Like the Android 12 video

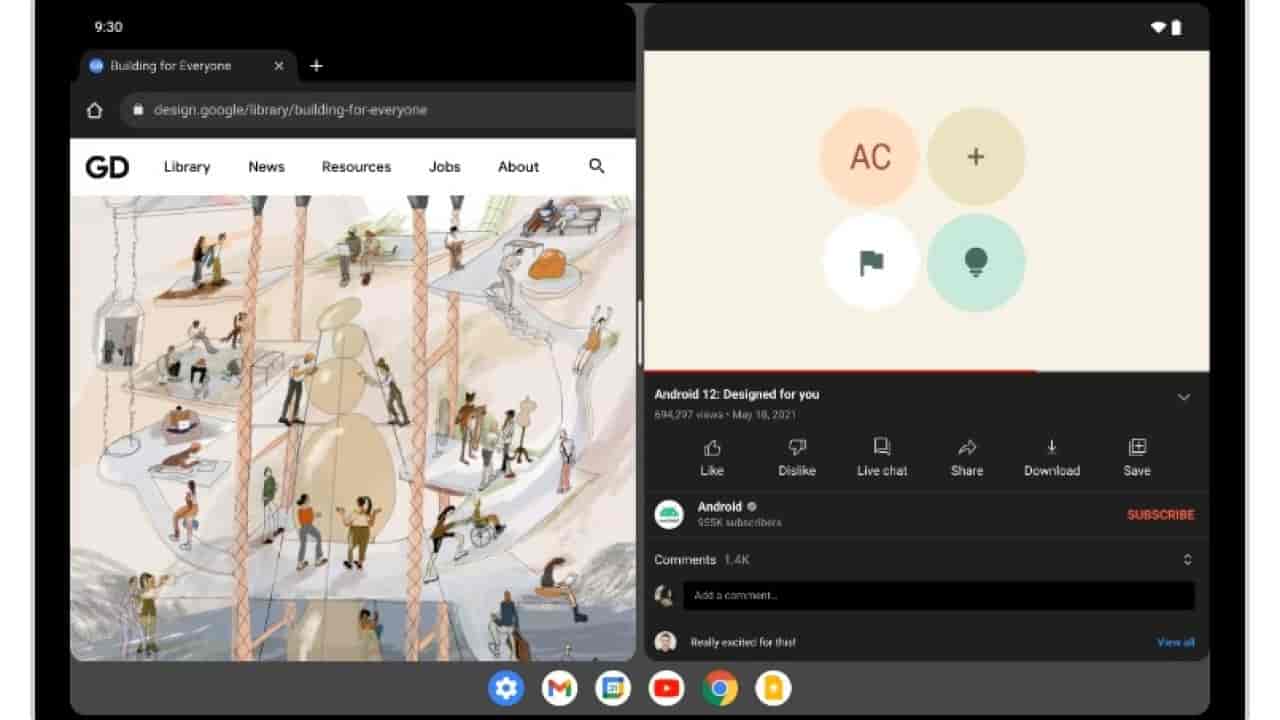[712, 458]
